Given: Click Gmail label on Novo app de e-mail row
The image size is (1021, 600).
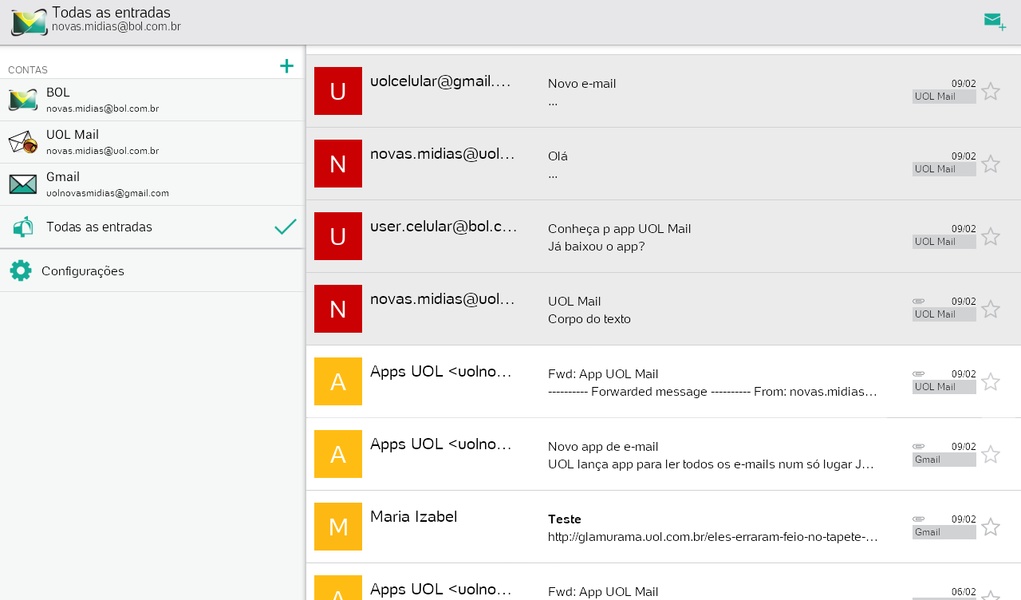Looking at the screenshot, I should click(944, 459).
